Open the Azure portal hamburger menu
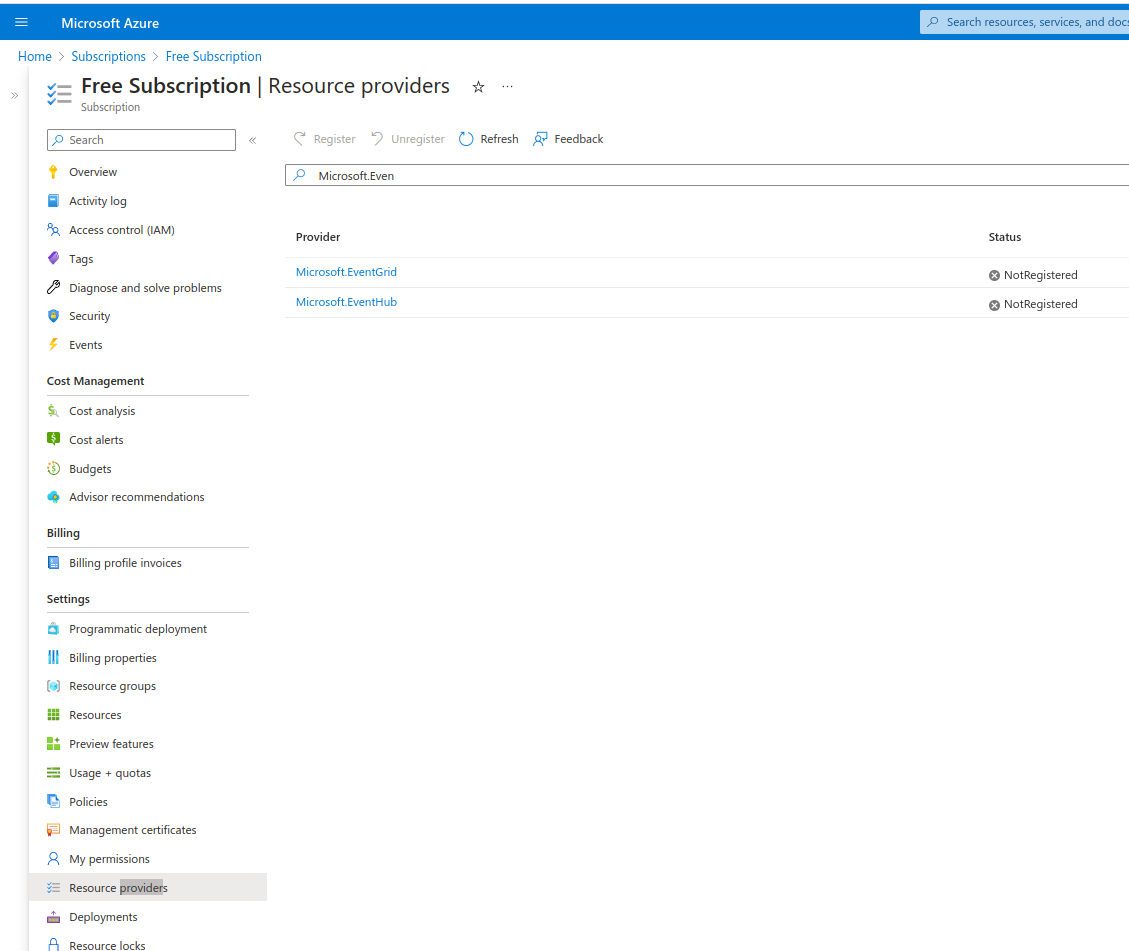Viewport: 1129px width, 951px height. (22, 22)
